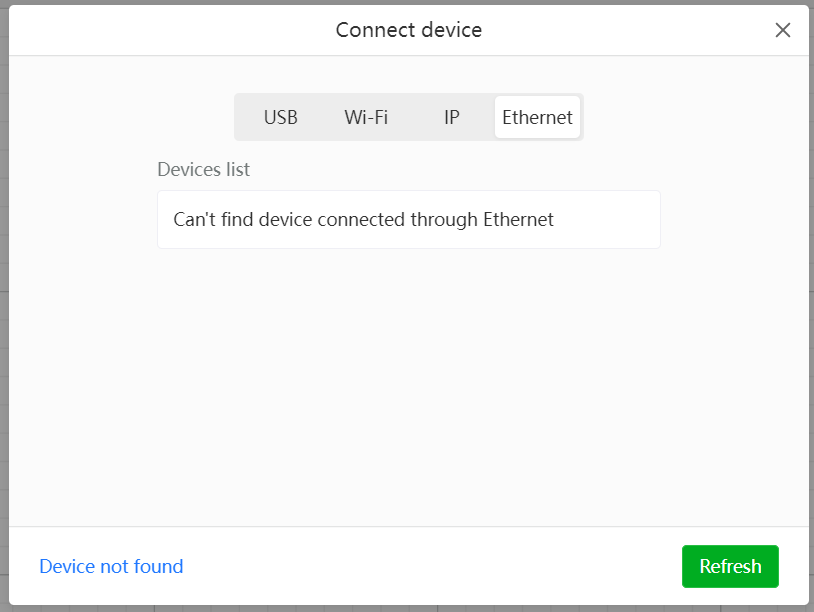The width and height of the screenshot is (814, 612).
Task: Click the Connect device dialog title
Action: click(409, 30)
